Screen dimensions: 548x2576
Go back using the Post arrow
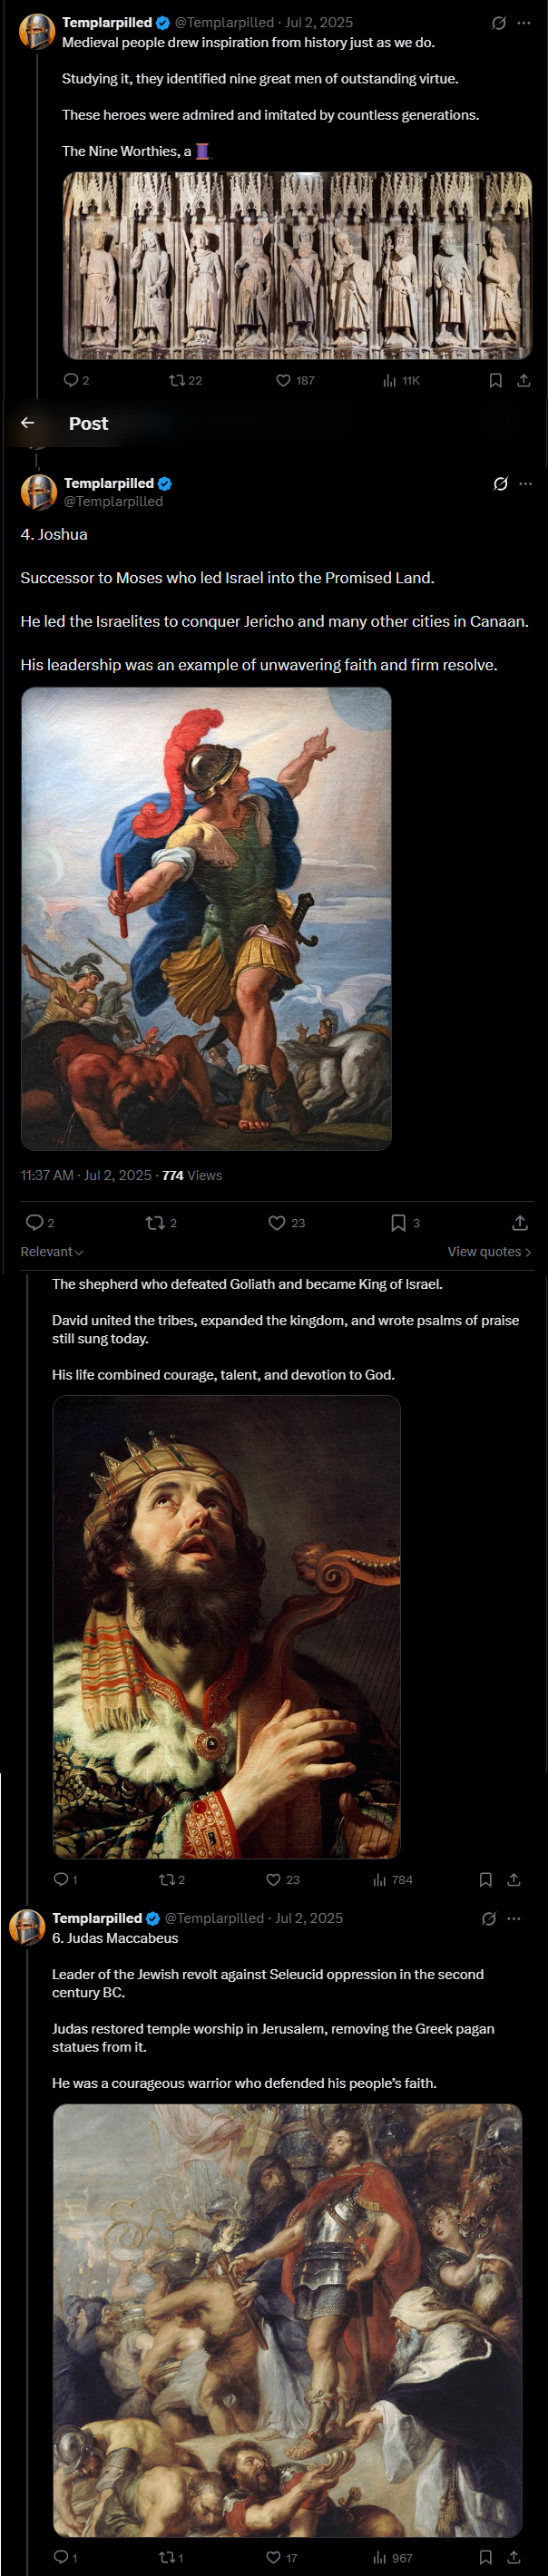click(28, 423)
